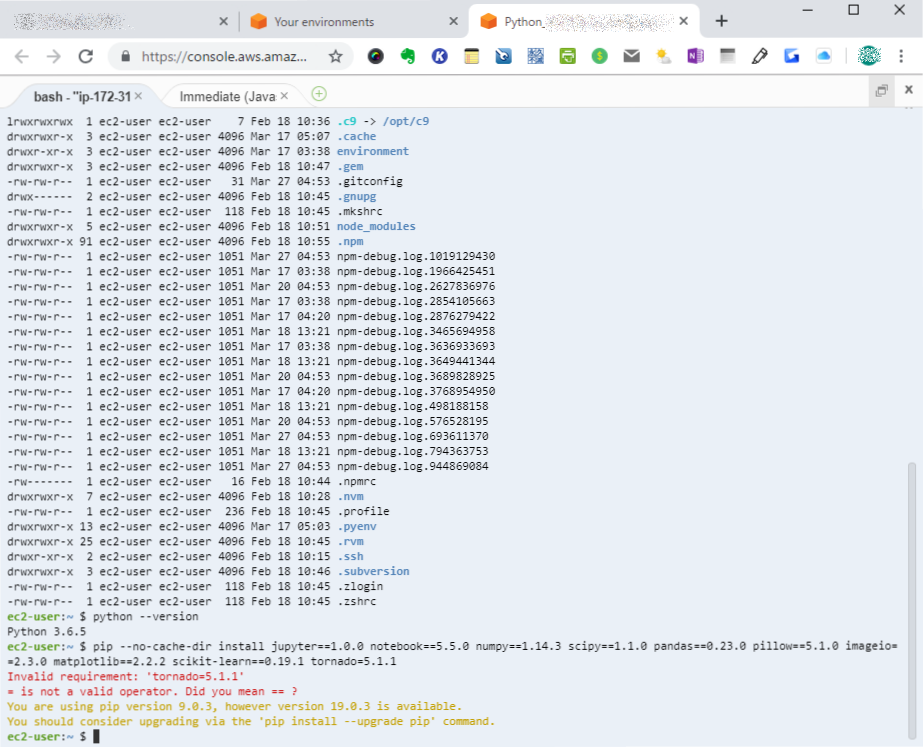This screenshot has width=923, height=747.
Task: Close the Your environments browser tab
Action: [454, 21]
